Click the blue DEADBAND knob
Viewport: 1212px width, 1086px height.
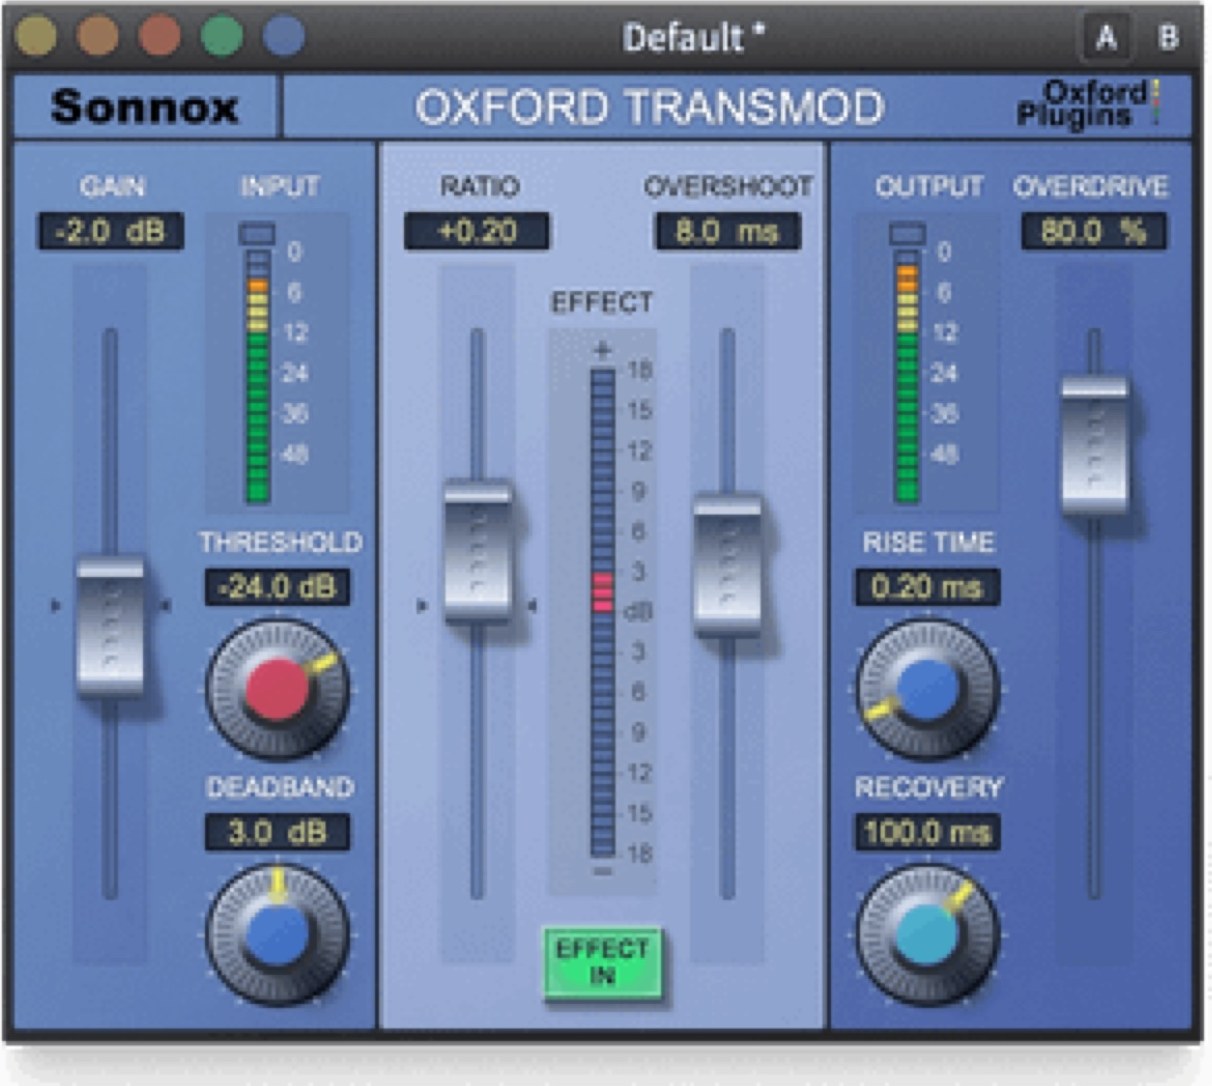277,934
